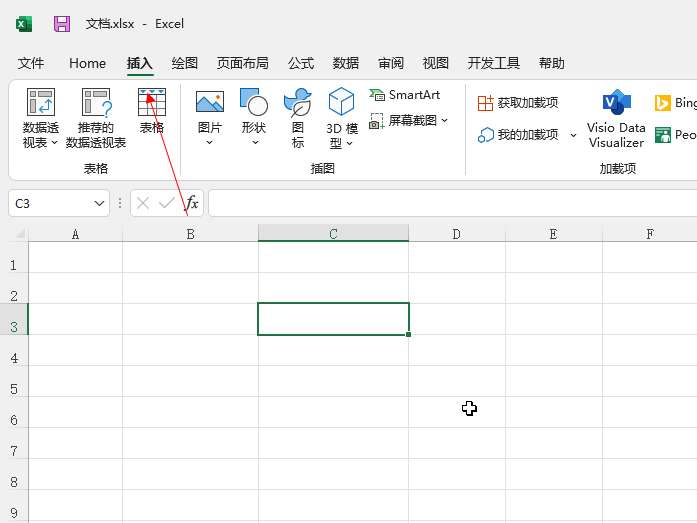Image resolution: width=697 pixels, height=523 pixels.
Task: Switch to the Formulas (公式) tab
Action: [x=301, y=63]
